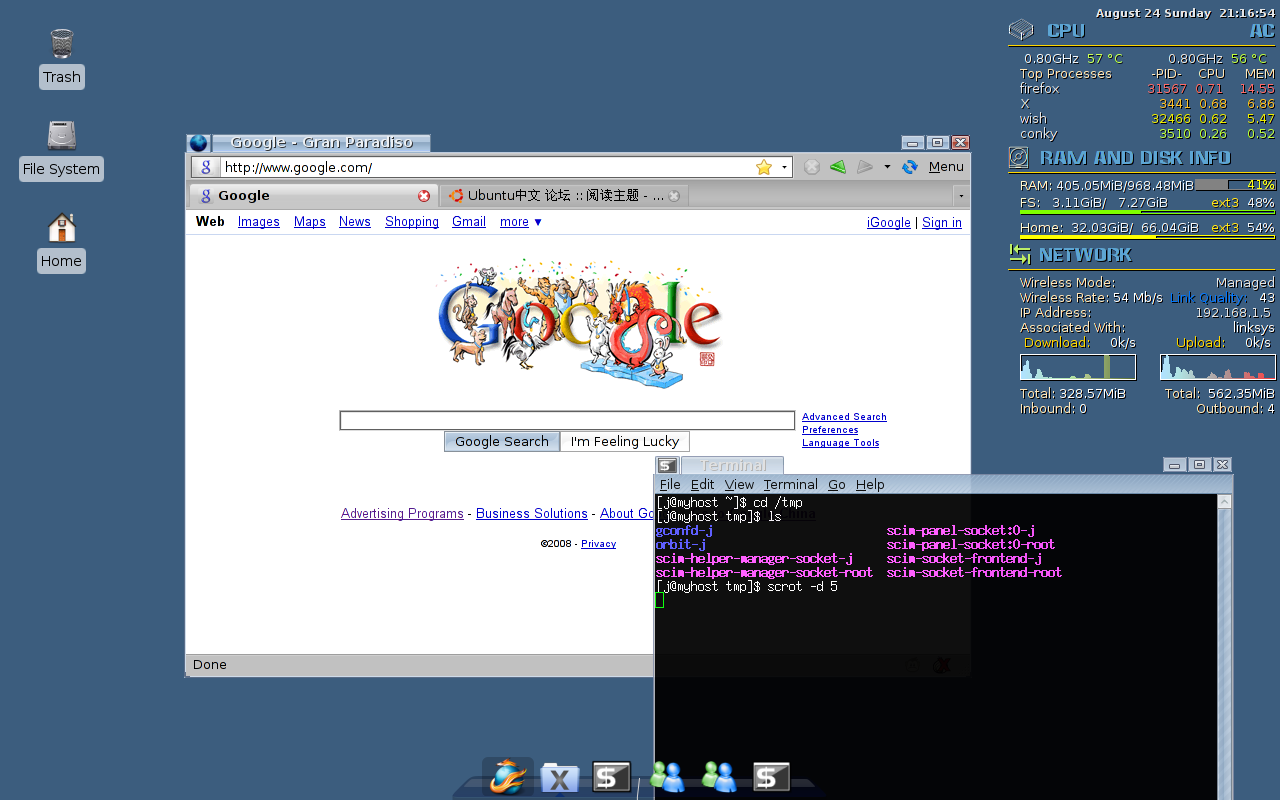Open the Business Solutions link
The width and height of the screenshot is (1280, 800).
tap(532, 514)
